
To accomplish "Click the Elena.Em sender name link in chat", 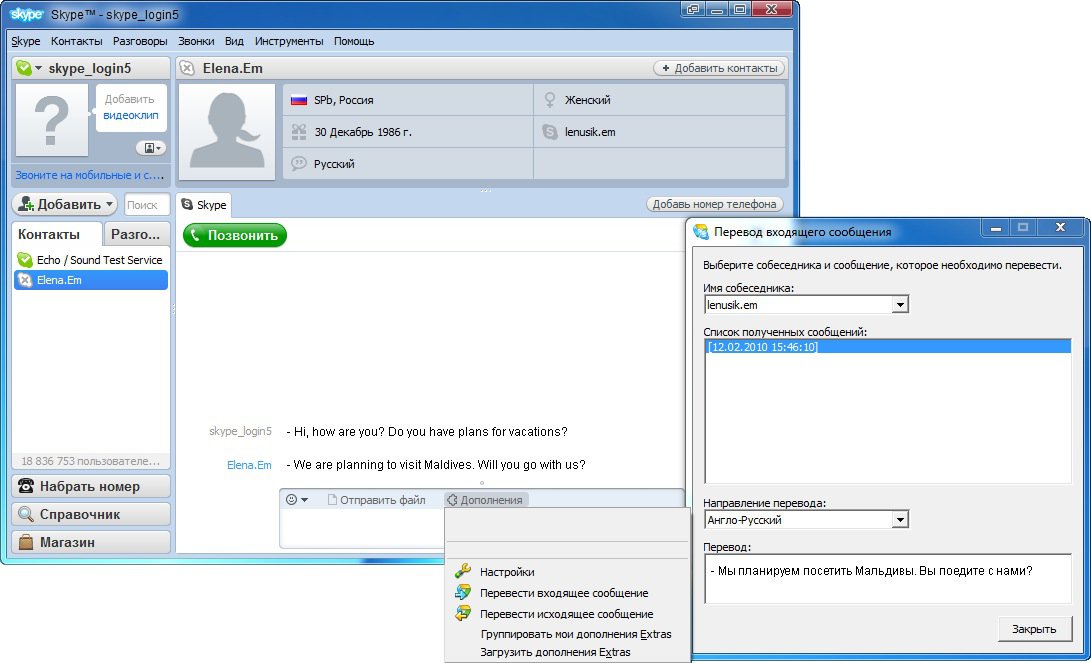I will 249,465.
